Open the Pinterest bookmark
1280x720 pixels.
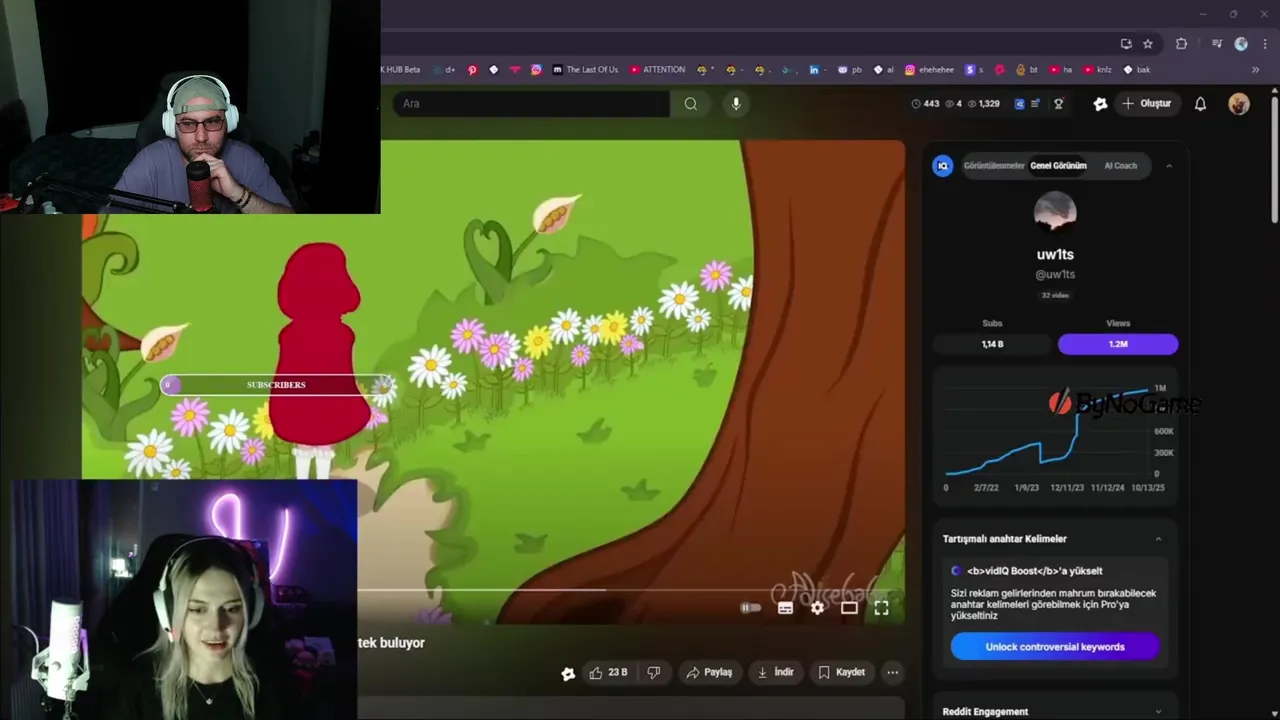(472, 70)
